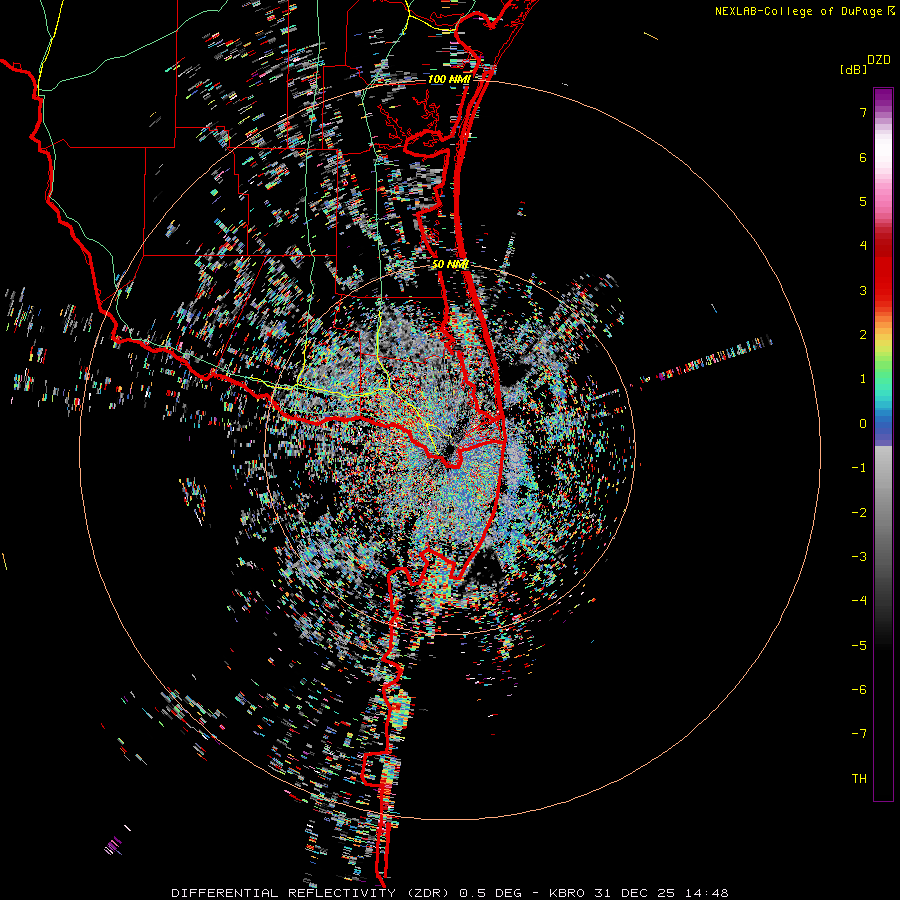Viewport: 900px width, 900px height.
Task: Click the 2 value on color scale
Action: tap(863, 335)
